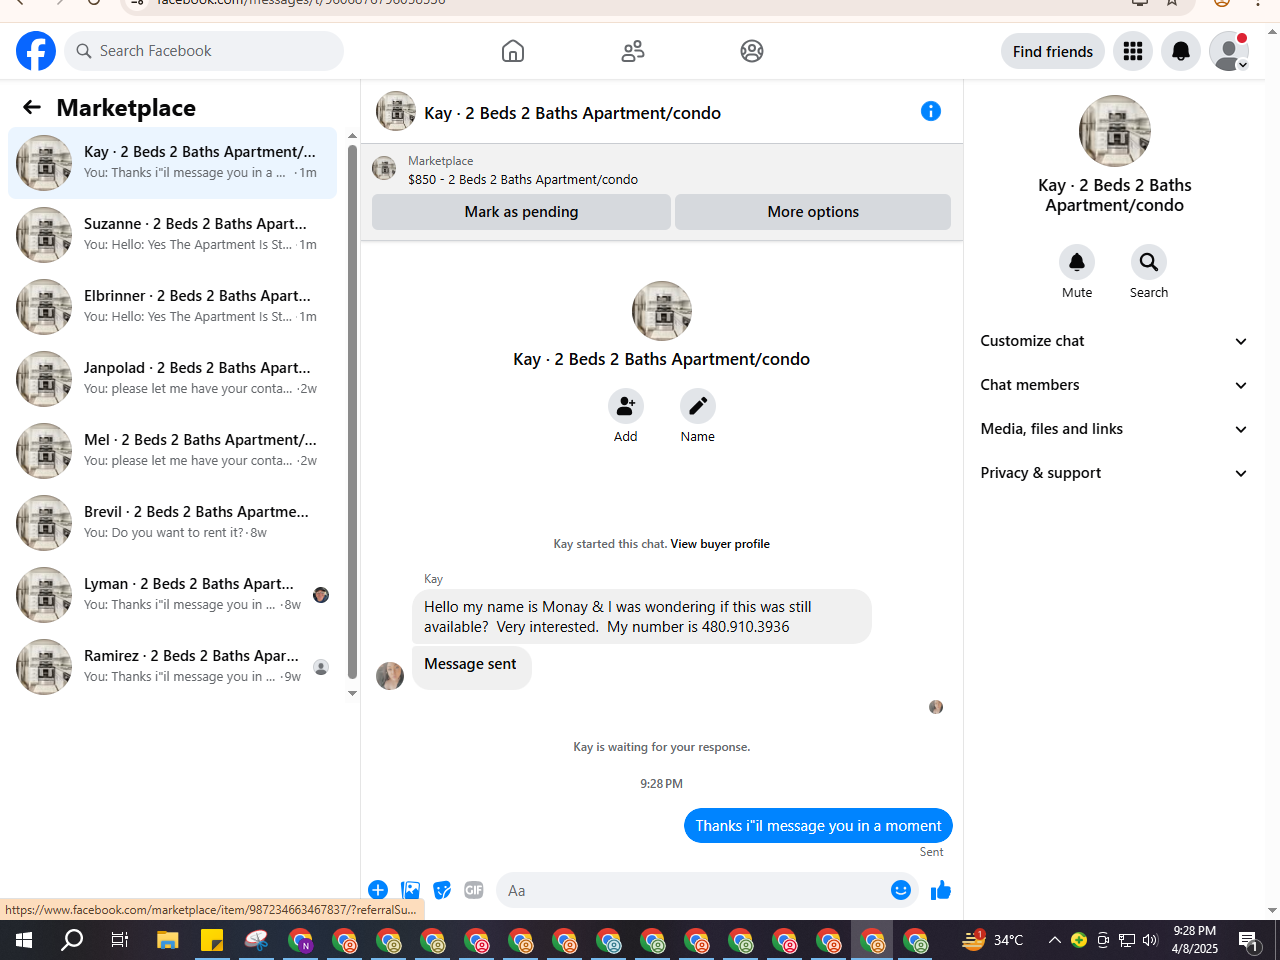Screen dimensions: 1280x960
Task: Open the Groups icon in top navigation
Action: coord(752,51)
